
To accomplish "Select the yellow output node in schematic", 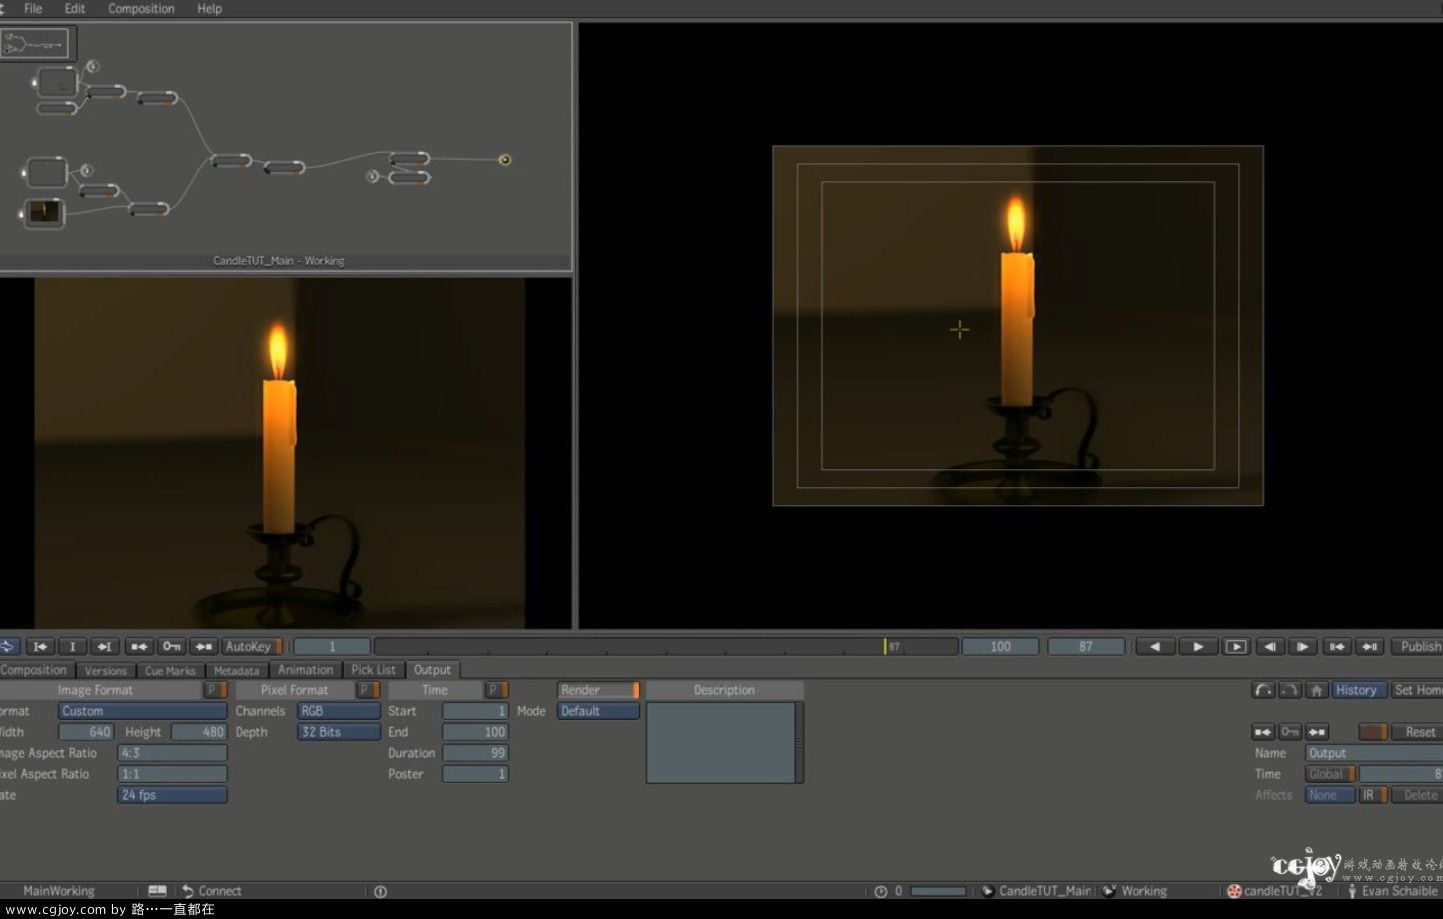I will pos(505,159).
